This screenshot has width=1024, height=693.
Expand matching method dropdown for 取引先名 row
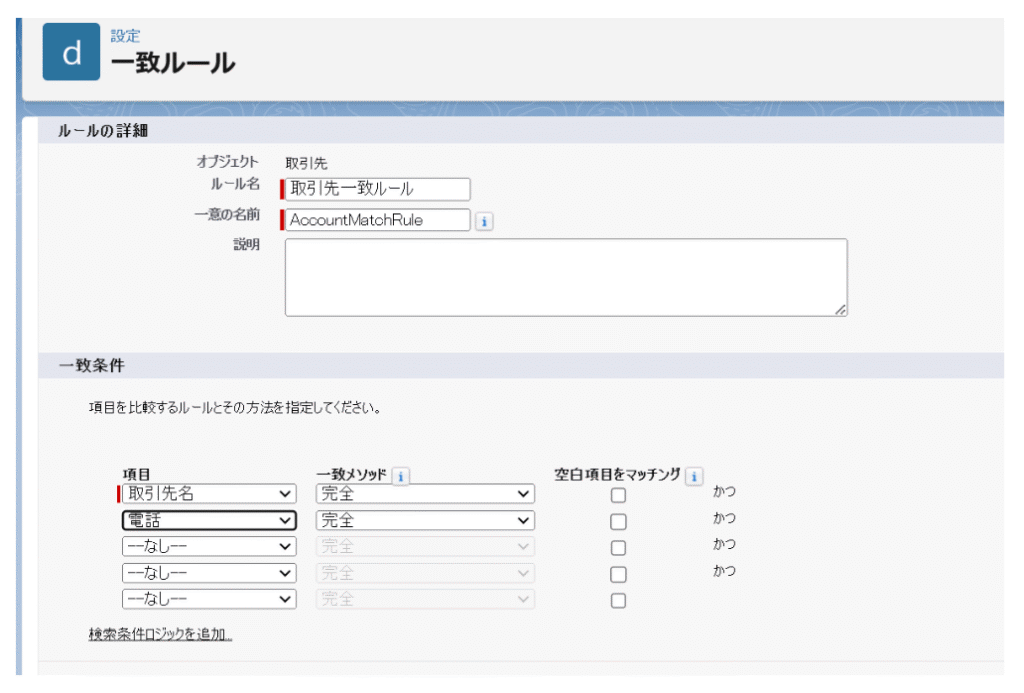(x=425, y=494)
